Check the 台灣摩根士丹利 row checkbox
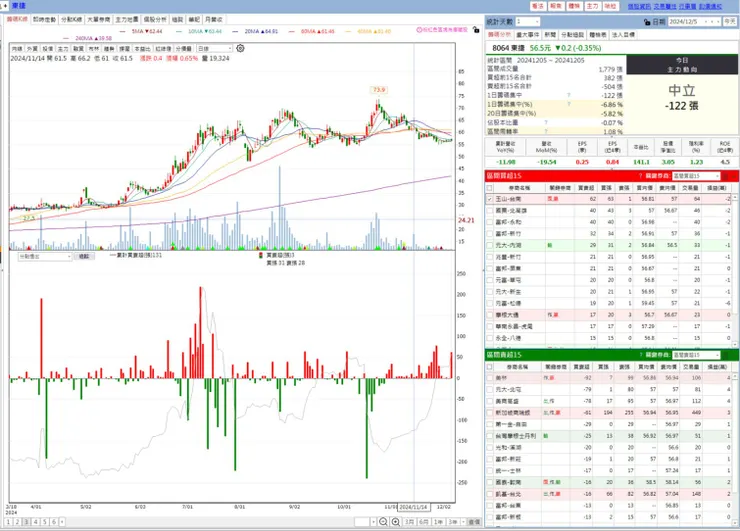The image size is (740, 531). click(490, 436)
